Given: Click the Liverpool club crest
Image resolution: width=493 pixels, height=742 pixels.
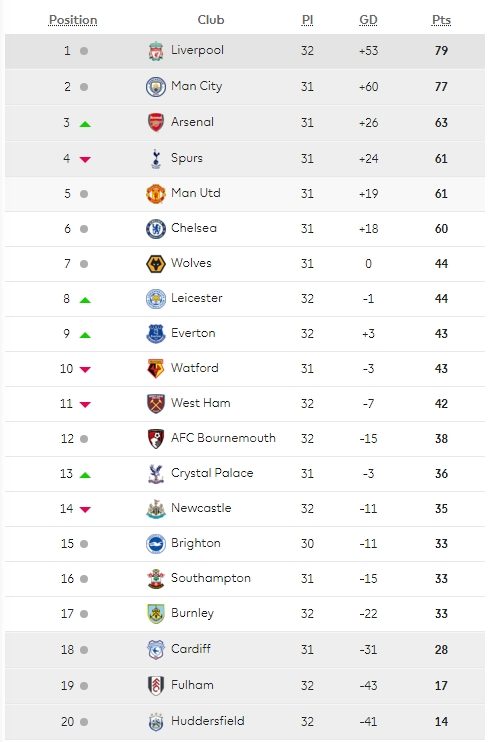Looking at the screenshot, I should point(156,51).
